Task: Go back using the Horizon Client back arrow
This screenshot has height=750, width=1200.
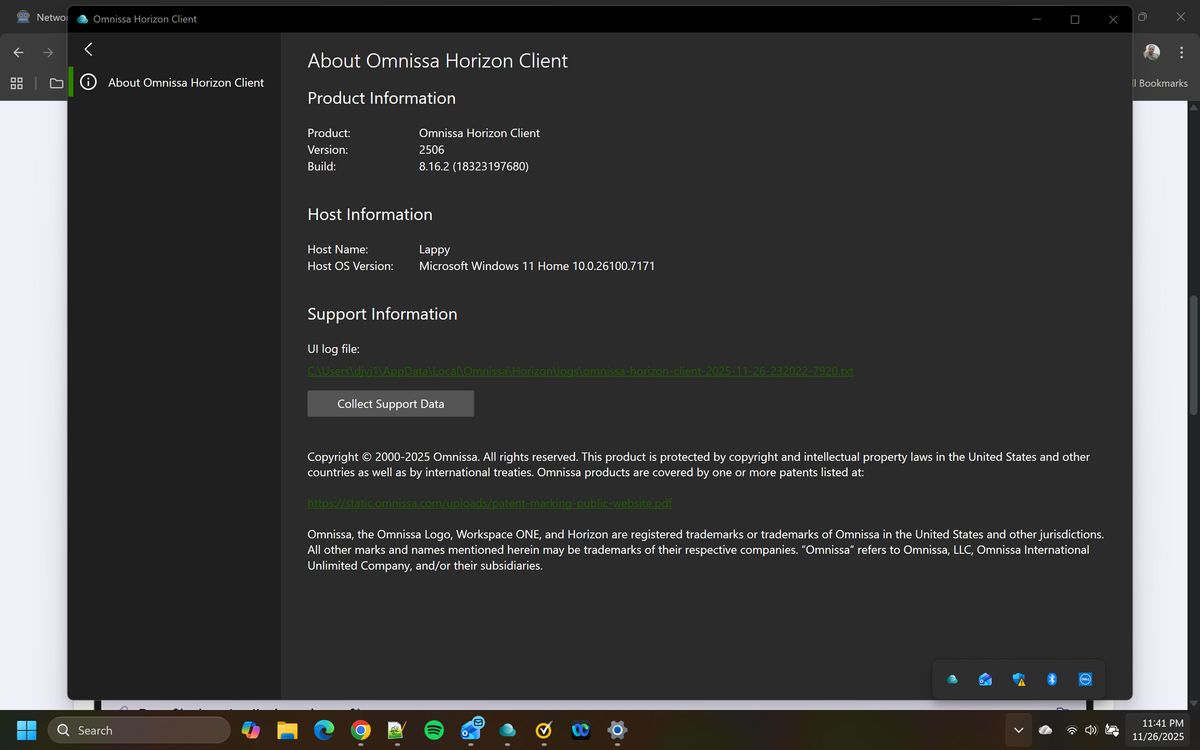Action: (88, 49)
